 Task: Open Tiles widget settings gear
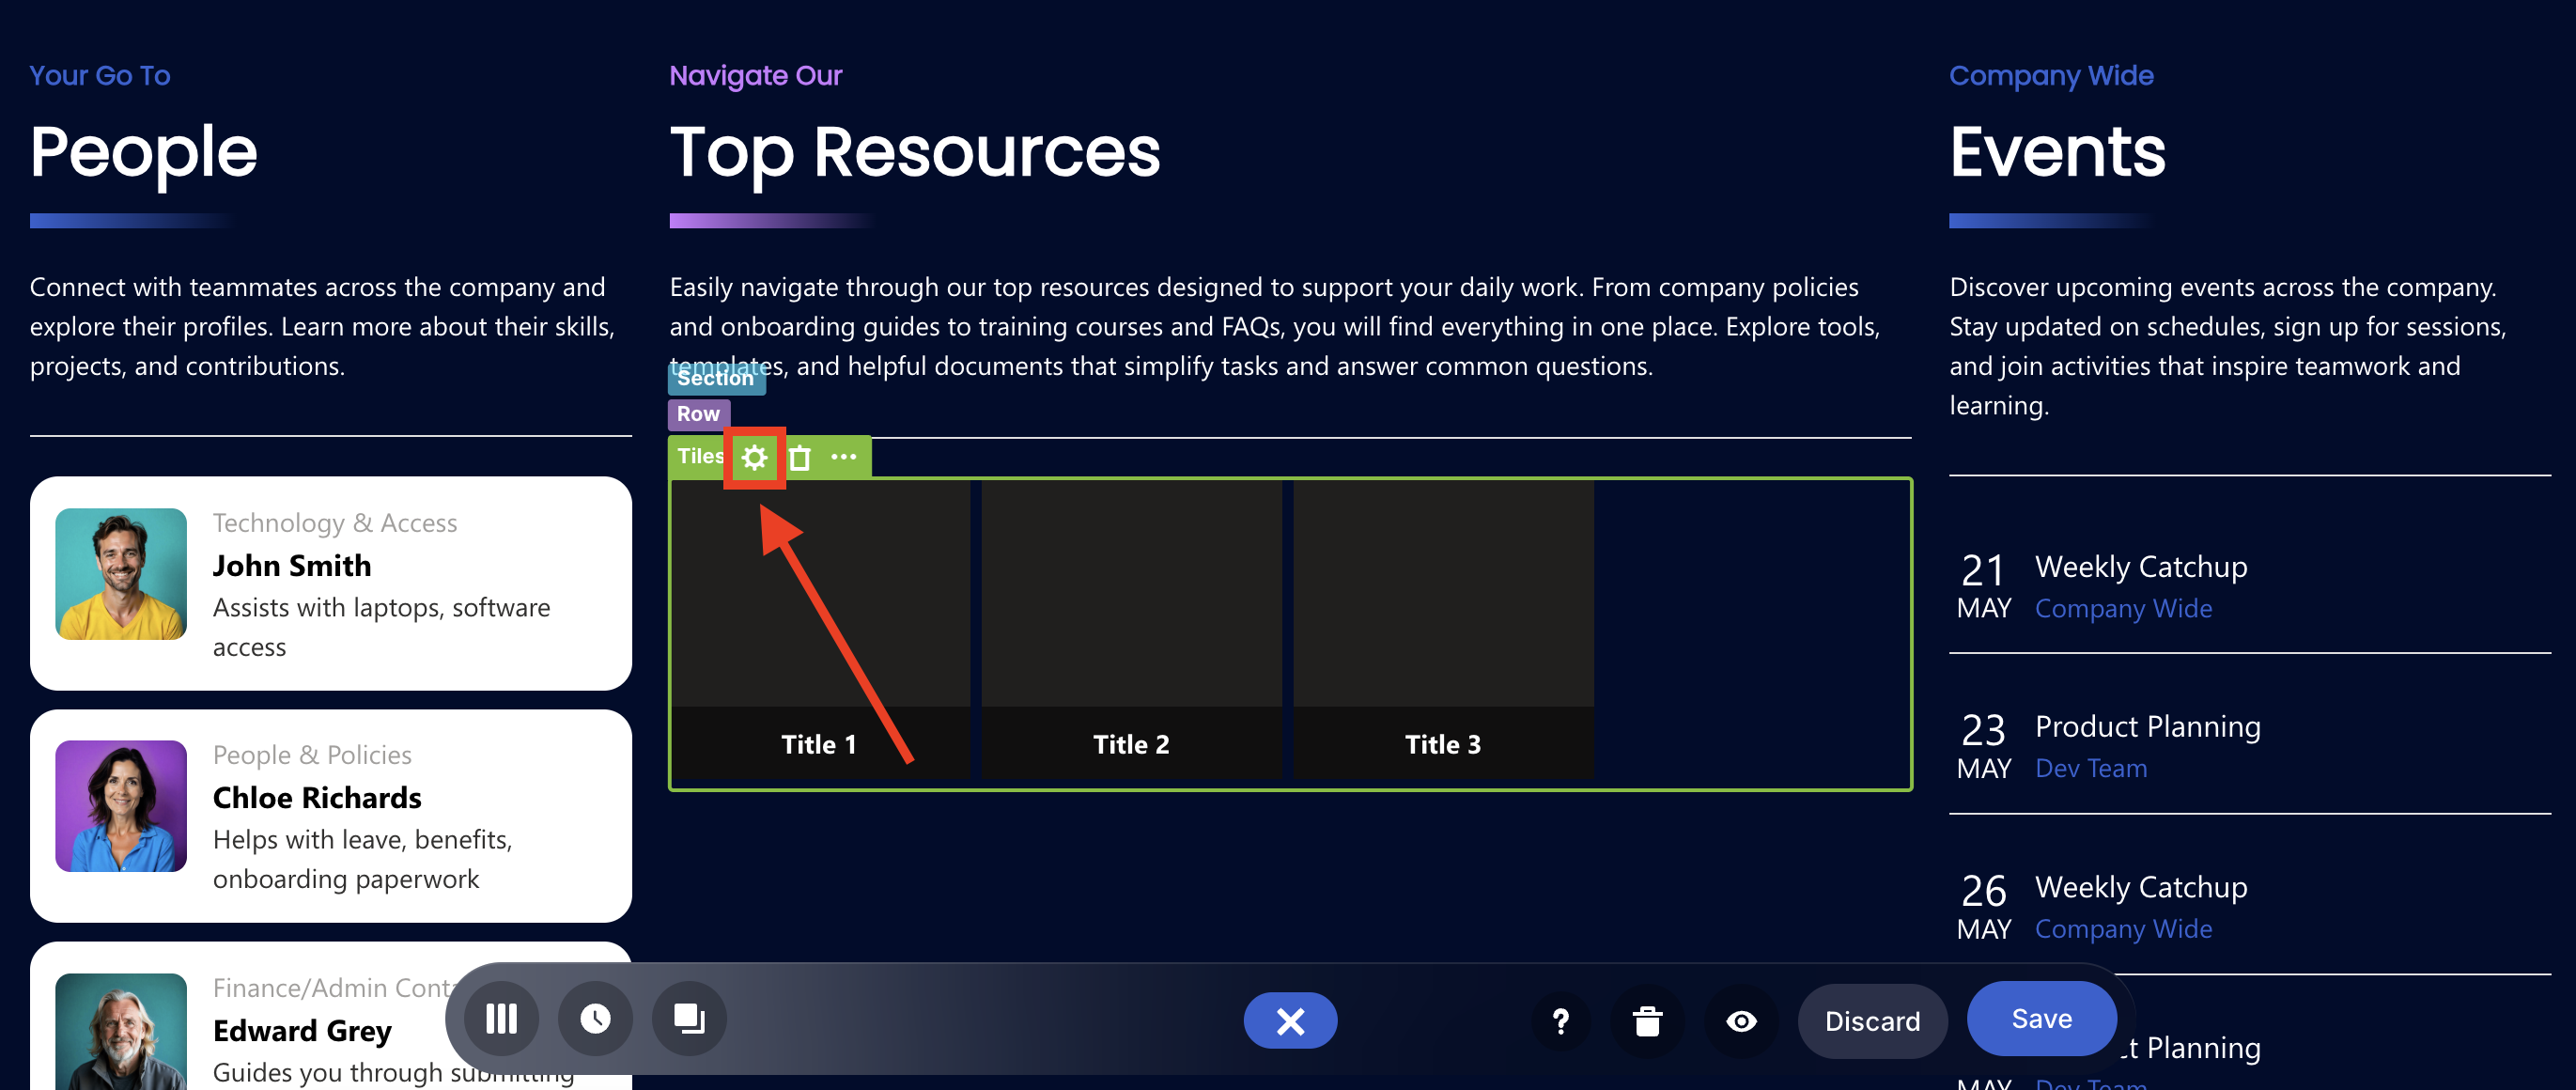[754, 458]
